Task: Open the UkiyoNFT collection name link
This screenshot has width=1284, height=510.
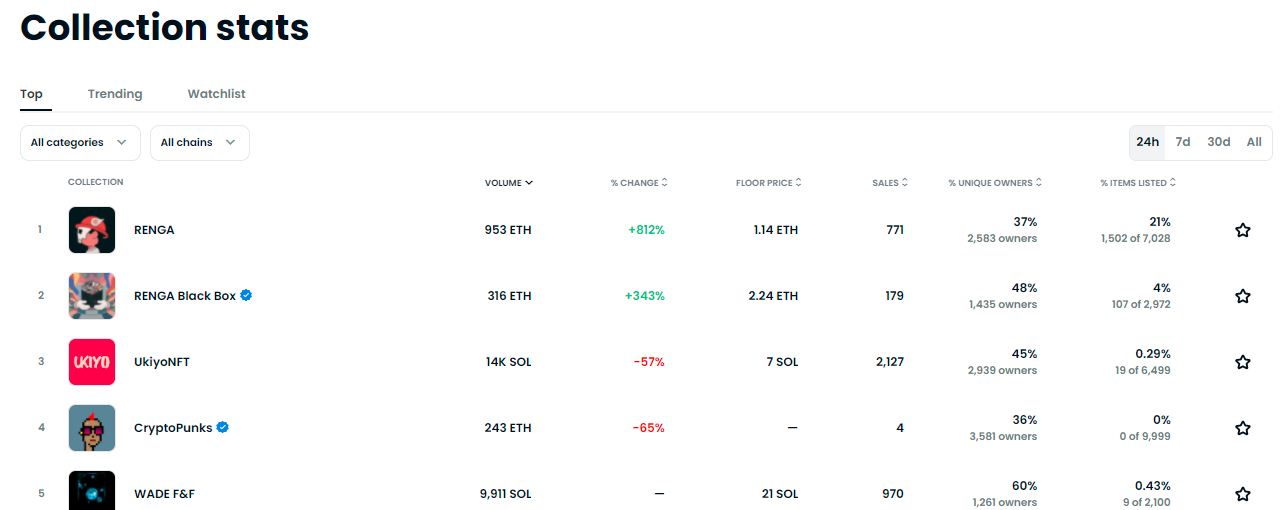Action: pyautogui.click(x=162, y=362)
